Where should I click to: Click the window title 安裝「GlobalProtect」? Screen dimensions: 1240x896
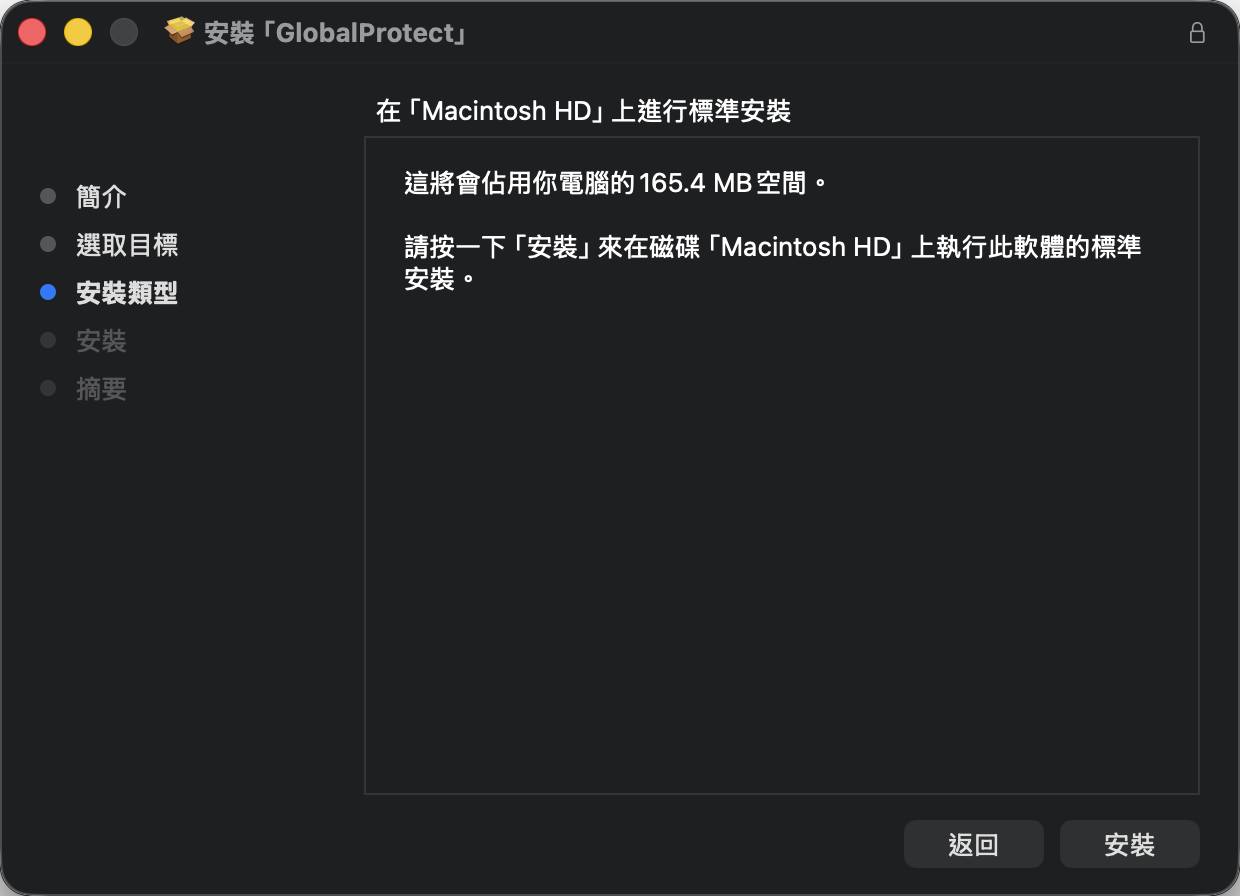pos(336,33)
